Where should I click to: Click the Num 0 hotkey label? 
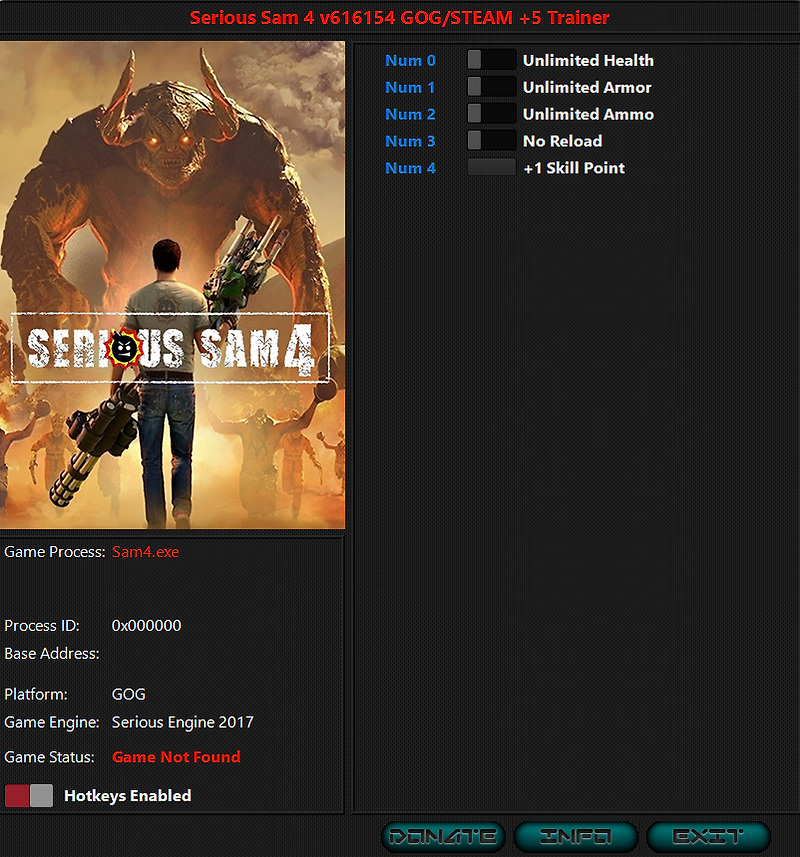410,60
